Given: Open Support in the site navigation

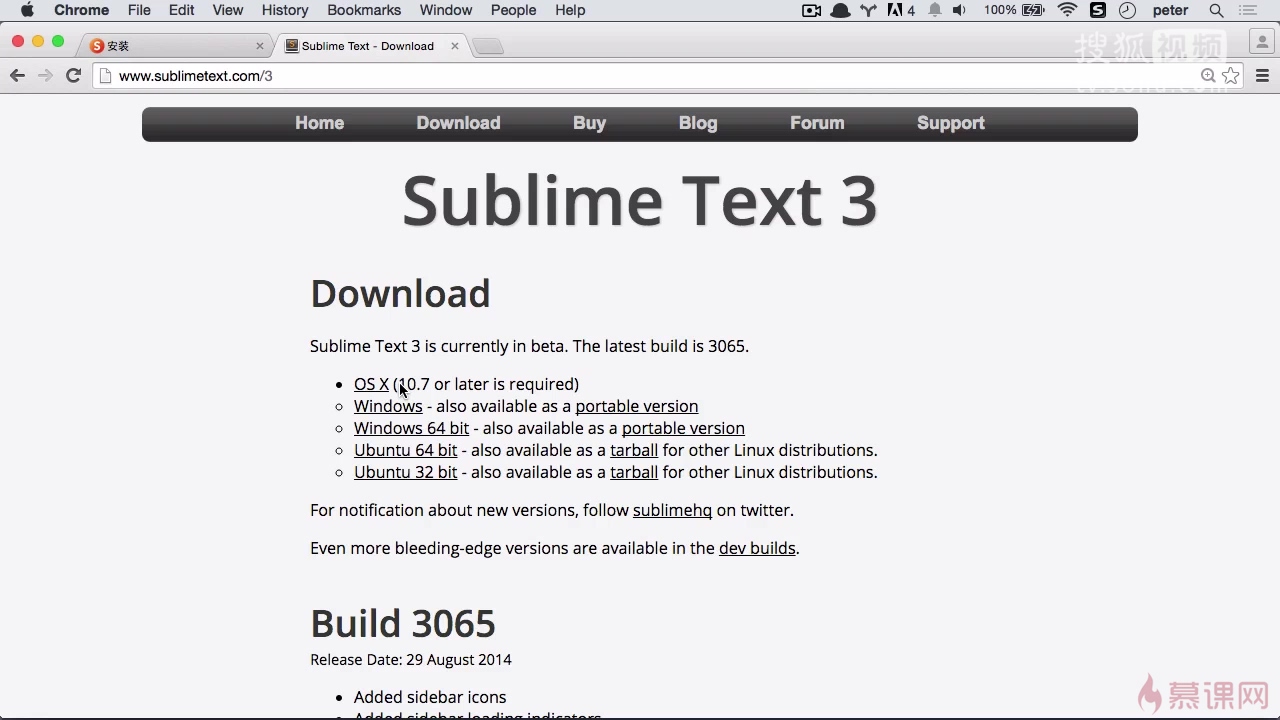Looking at the screenshot, I should tap(951, 123).
